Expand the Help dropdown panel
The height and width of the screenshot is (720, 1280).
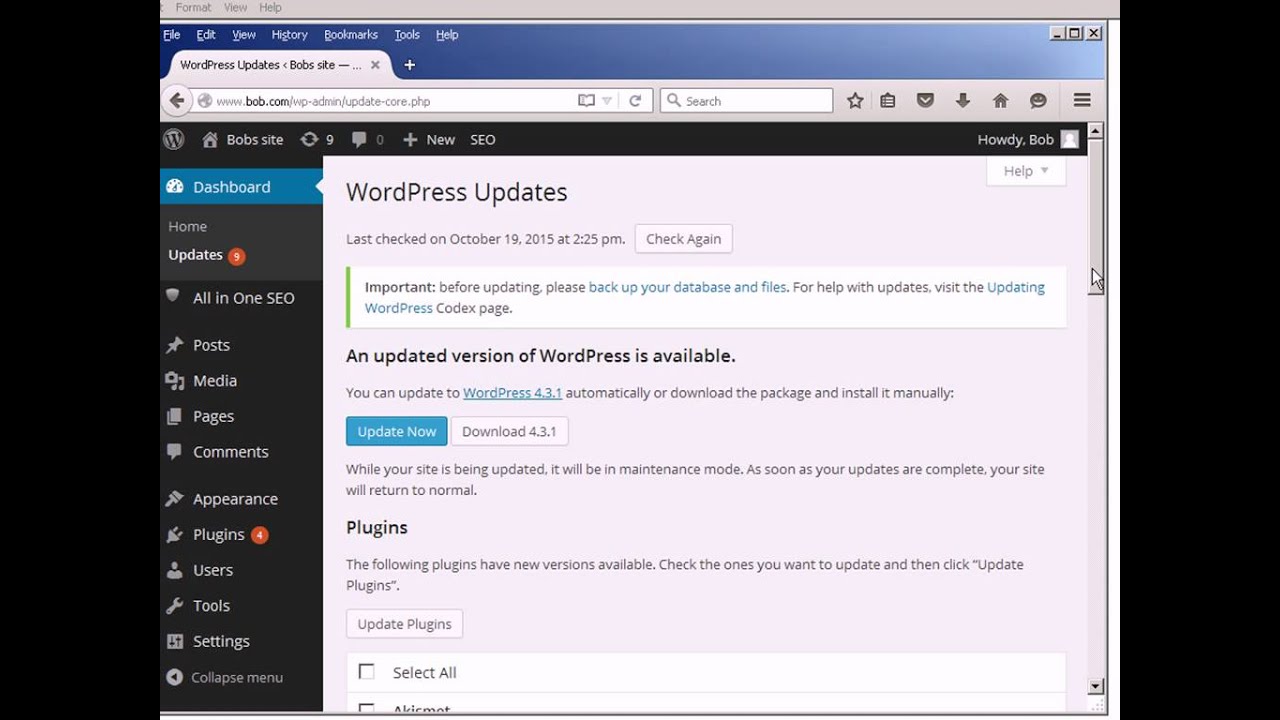pos(1026,171)
